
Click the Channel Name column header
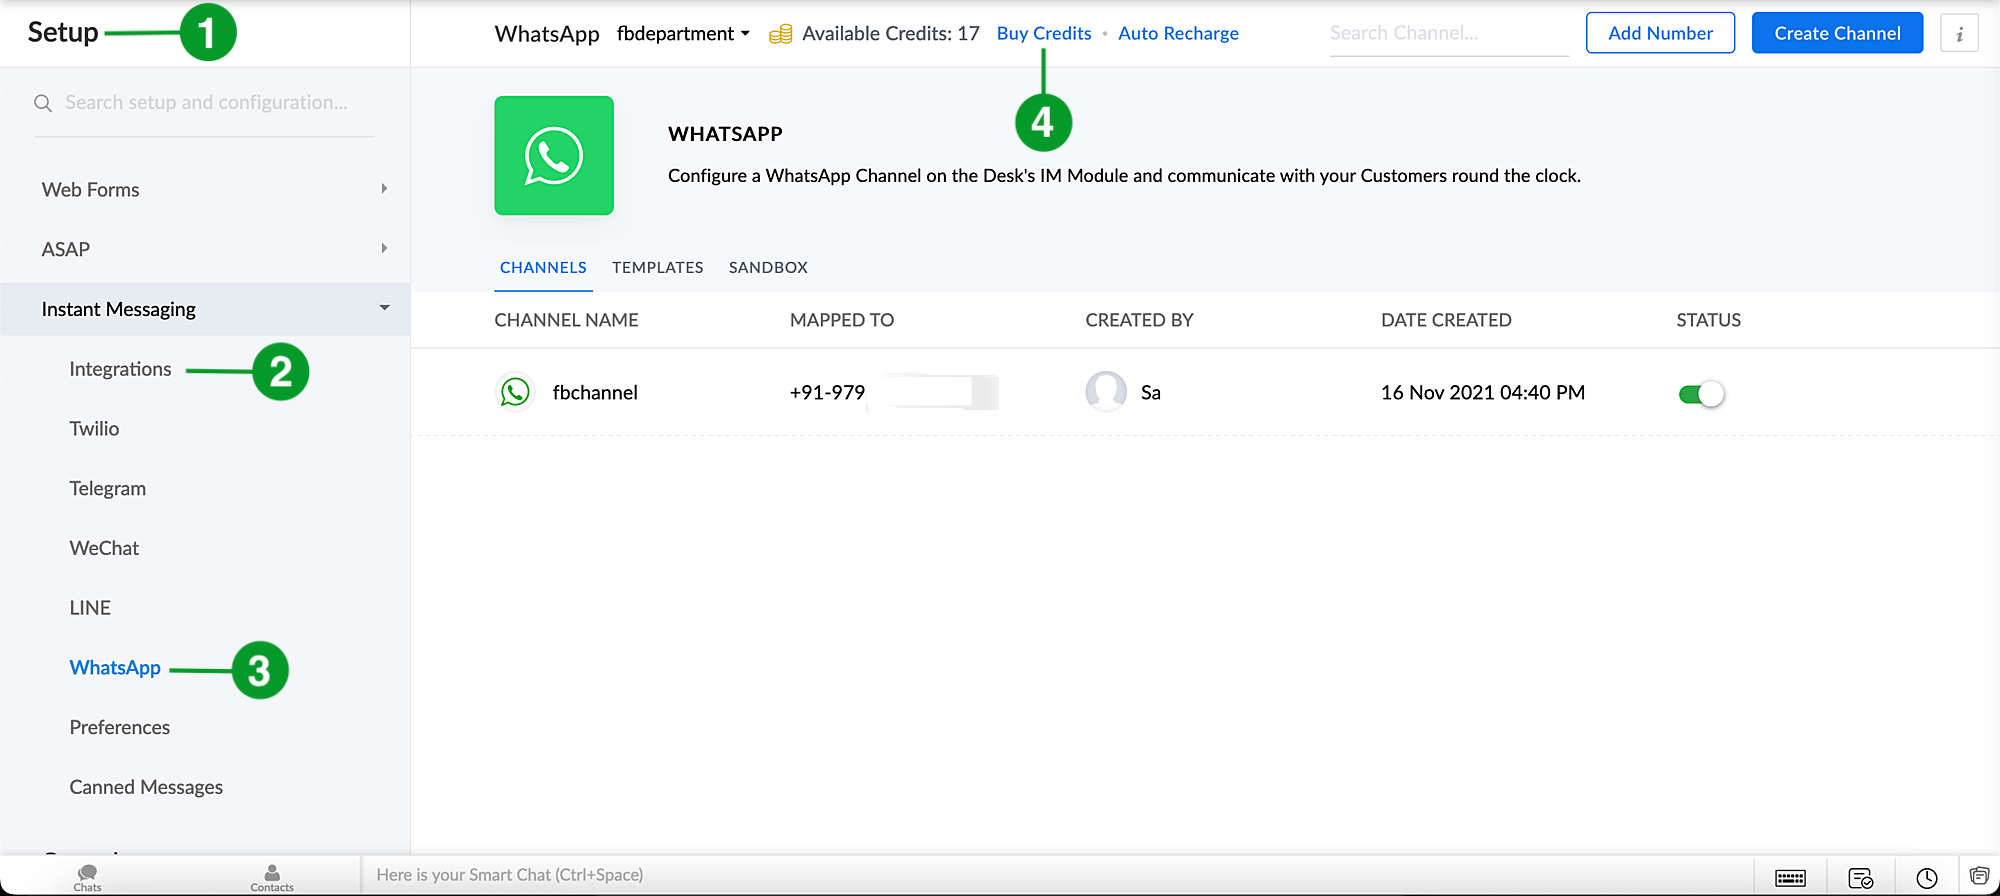(566, 320)
